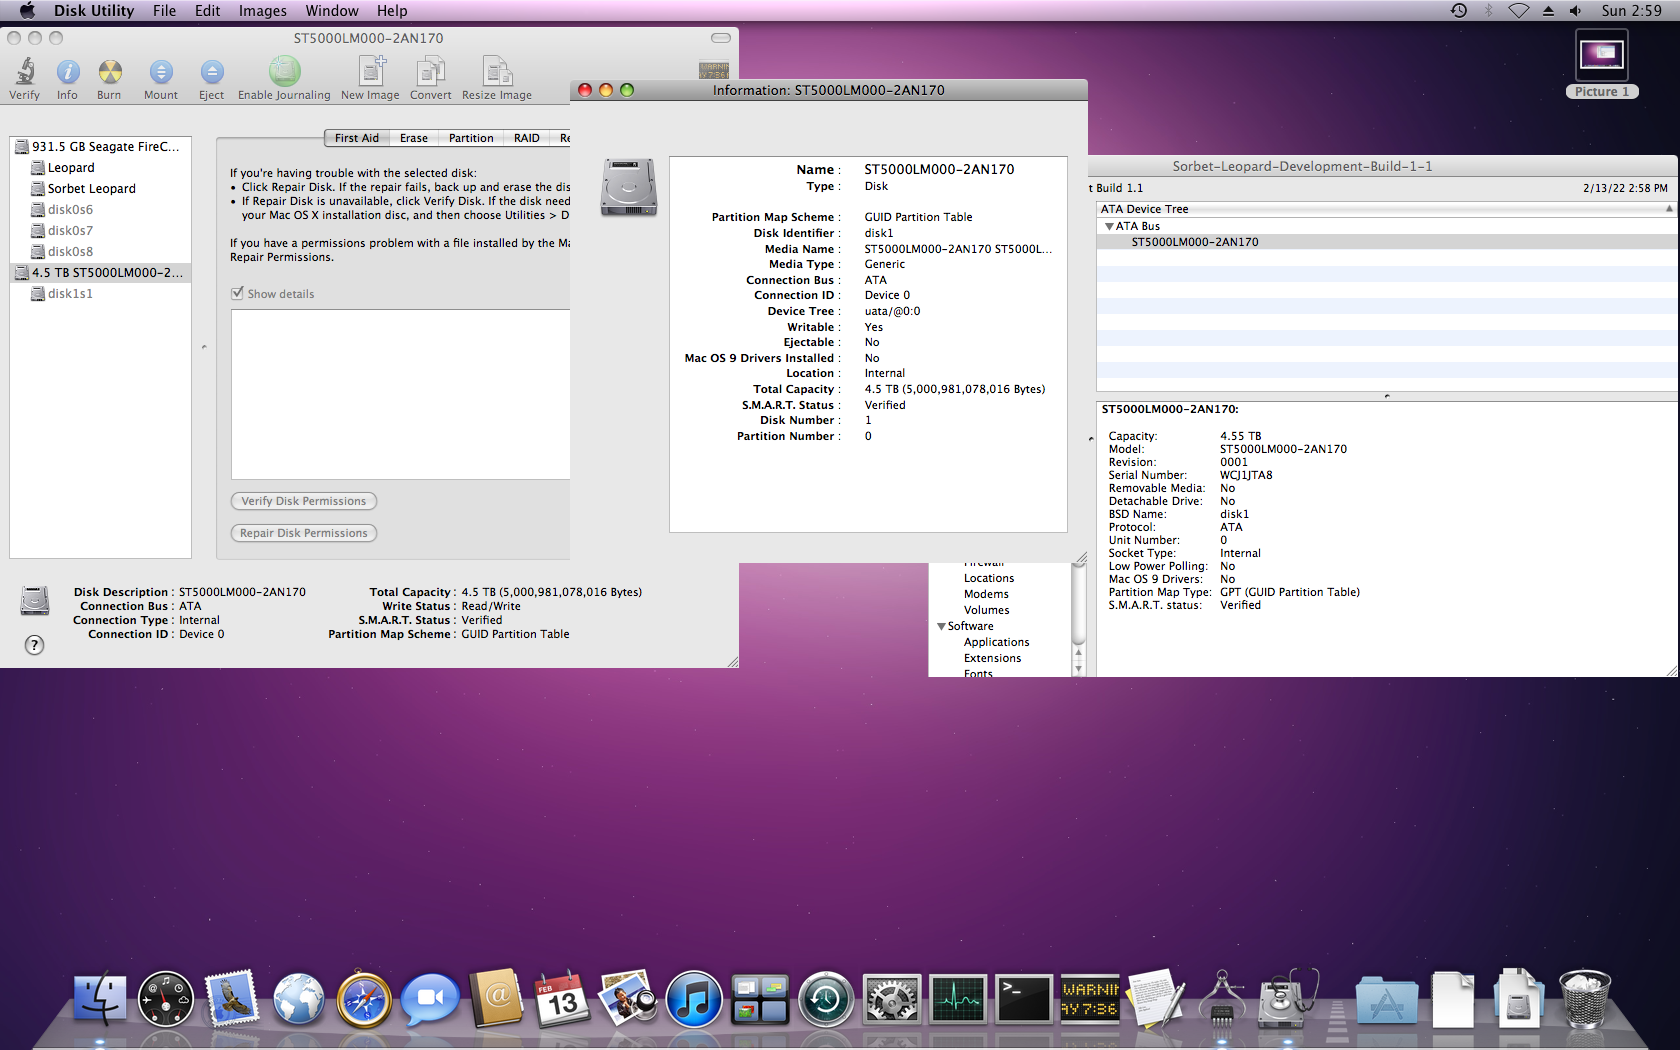Click the 4.55 TB capacity value in System Profiler
Viewport: 1680px width, 1050px height.
tap(1241, 437)
